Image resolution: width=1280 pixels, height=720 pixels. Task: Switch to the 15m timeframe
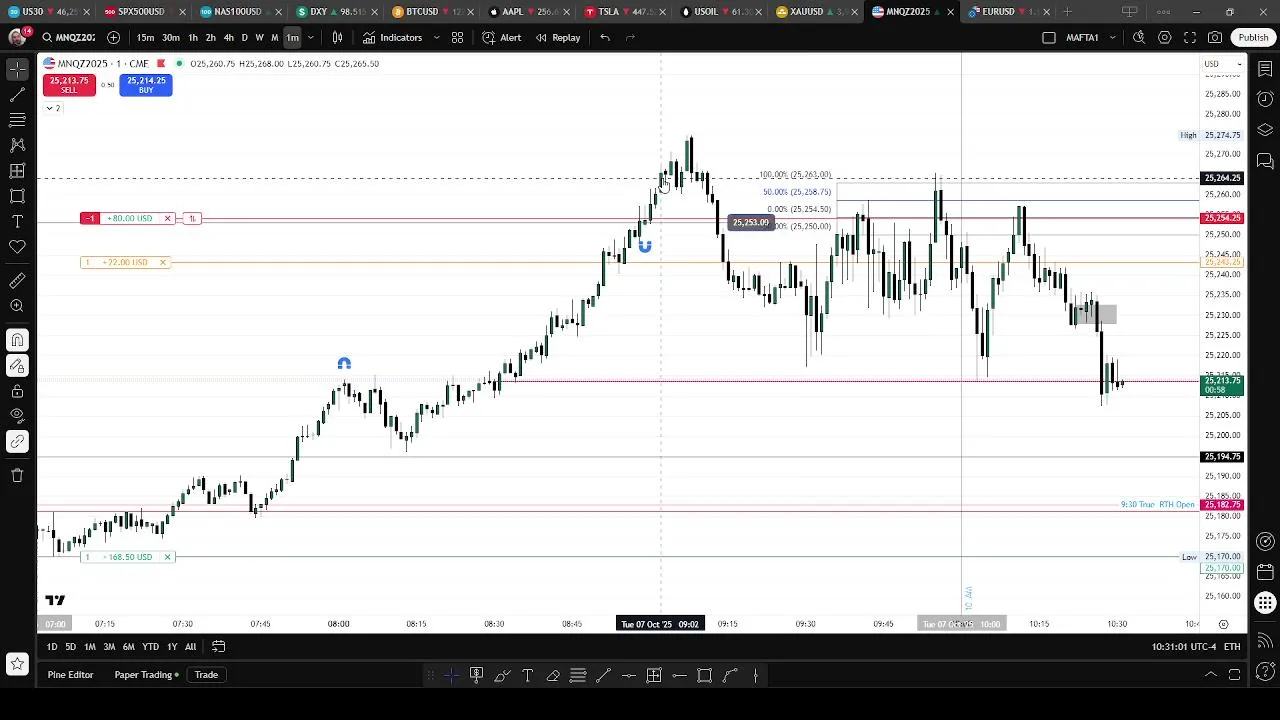(145, 37)
